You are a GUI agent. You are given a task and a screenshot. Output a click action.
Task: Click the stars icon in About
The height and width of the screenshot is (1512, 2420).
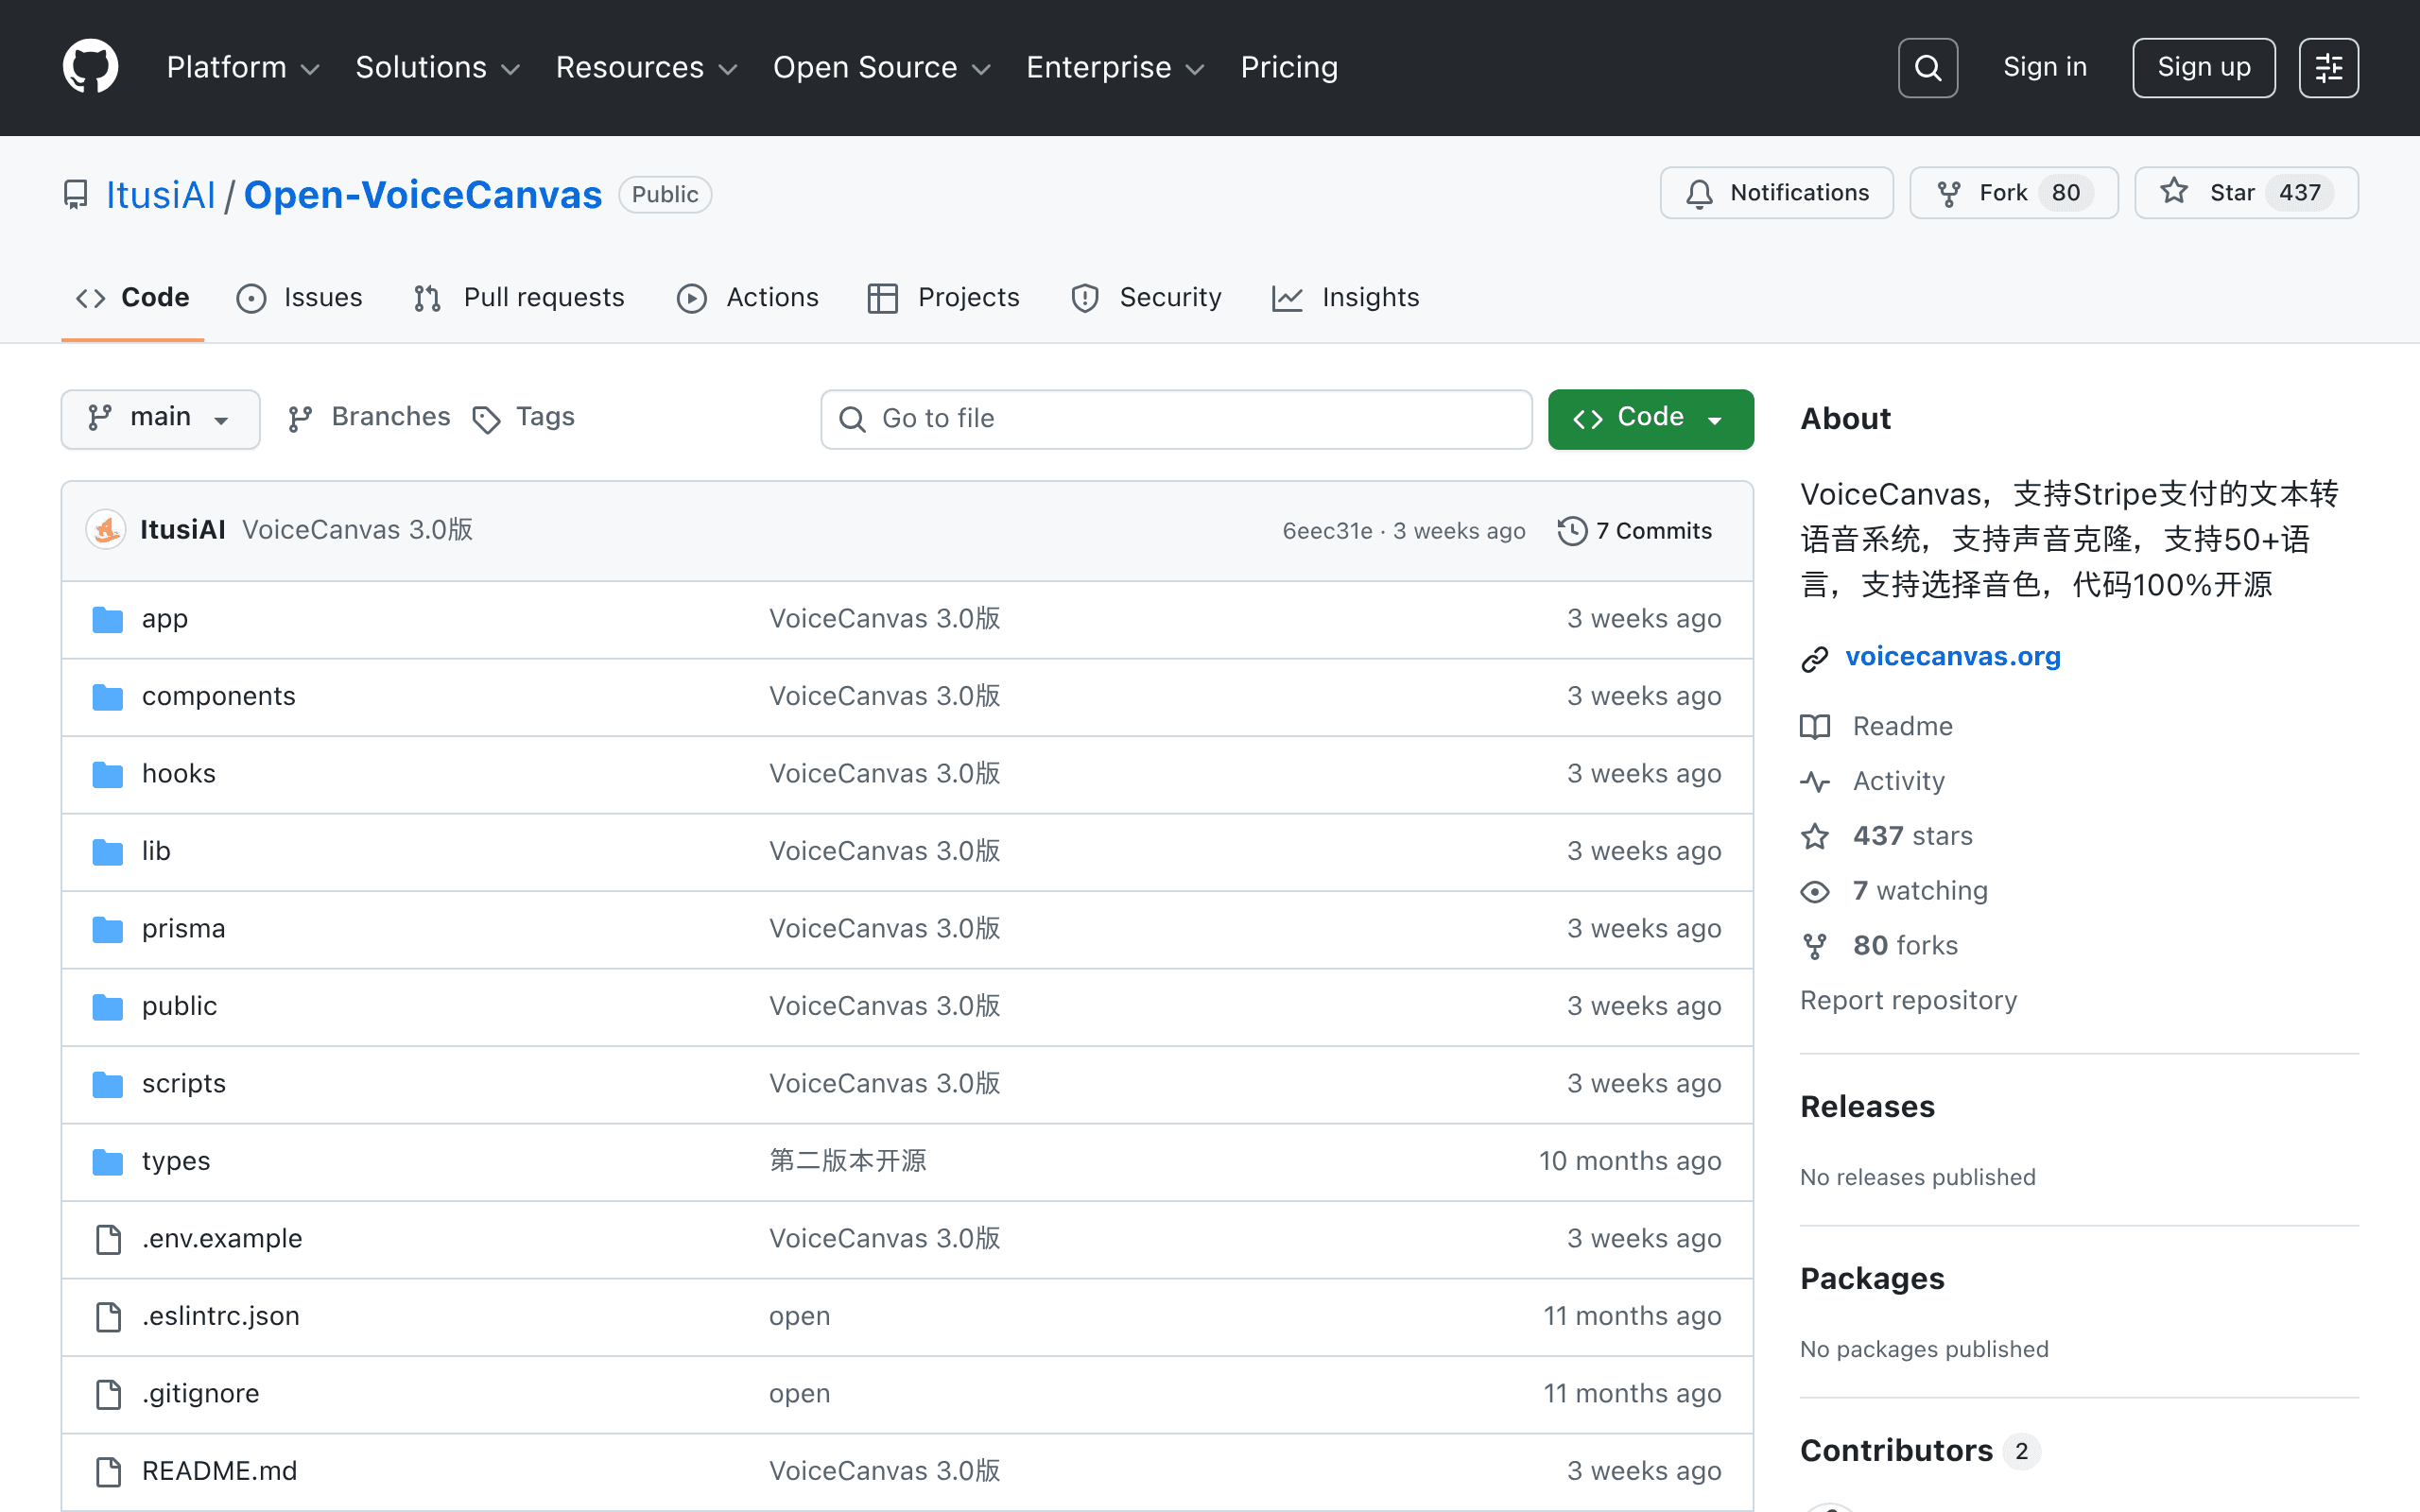[x=1815, y=837]
